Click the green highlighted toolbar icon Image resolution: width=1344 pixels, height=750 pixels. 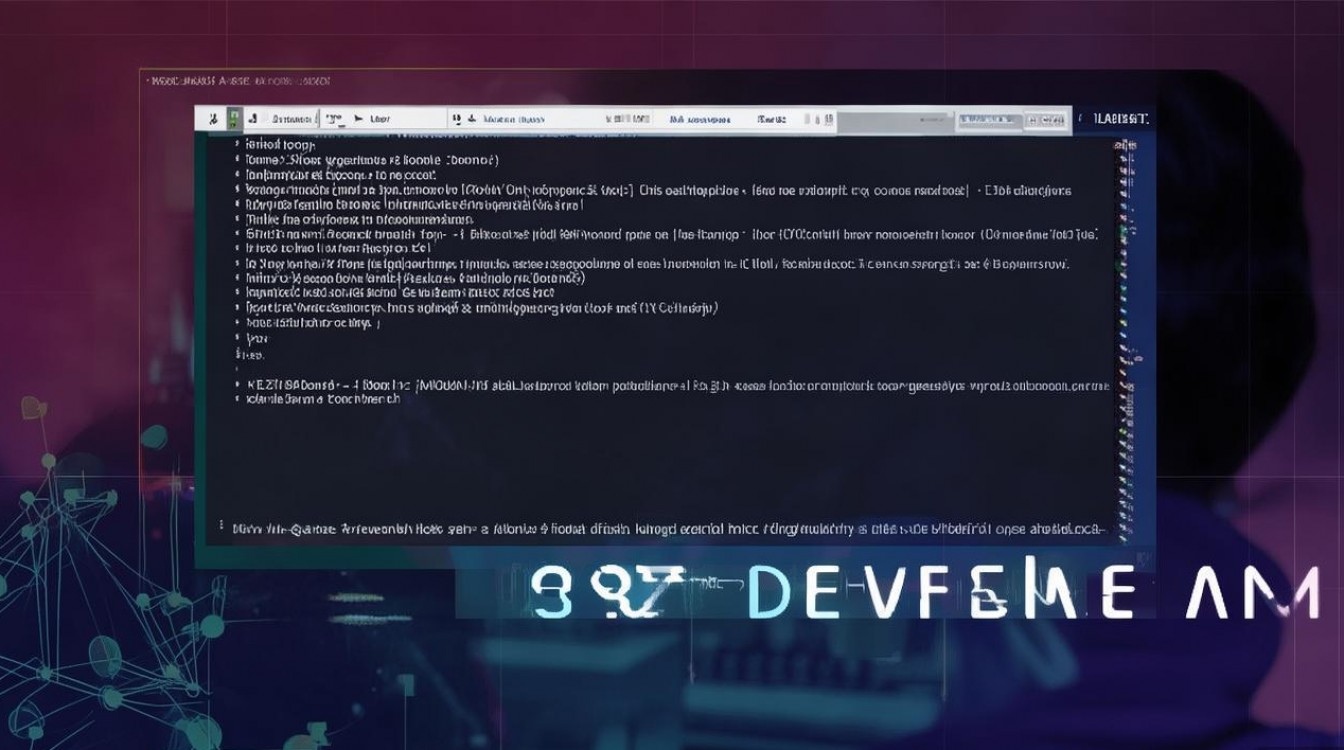pos(233,119)
